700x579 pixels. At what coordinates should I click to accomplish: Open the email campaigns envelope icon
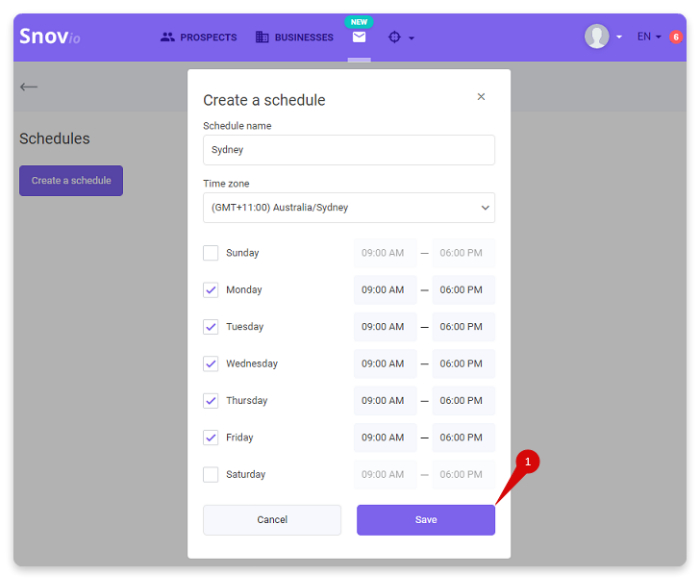[359, 37]
